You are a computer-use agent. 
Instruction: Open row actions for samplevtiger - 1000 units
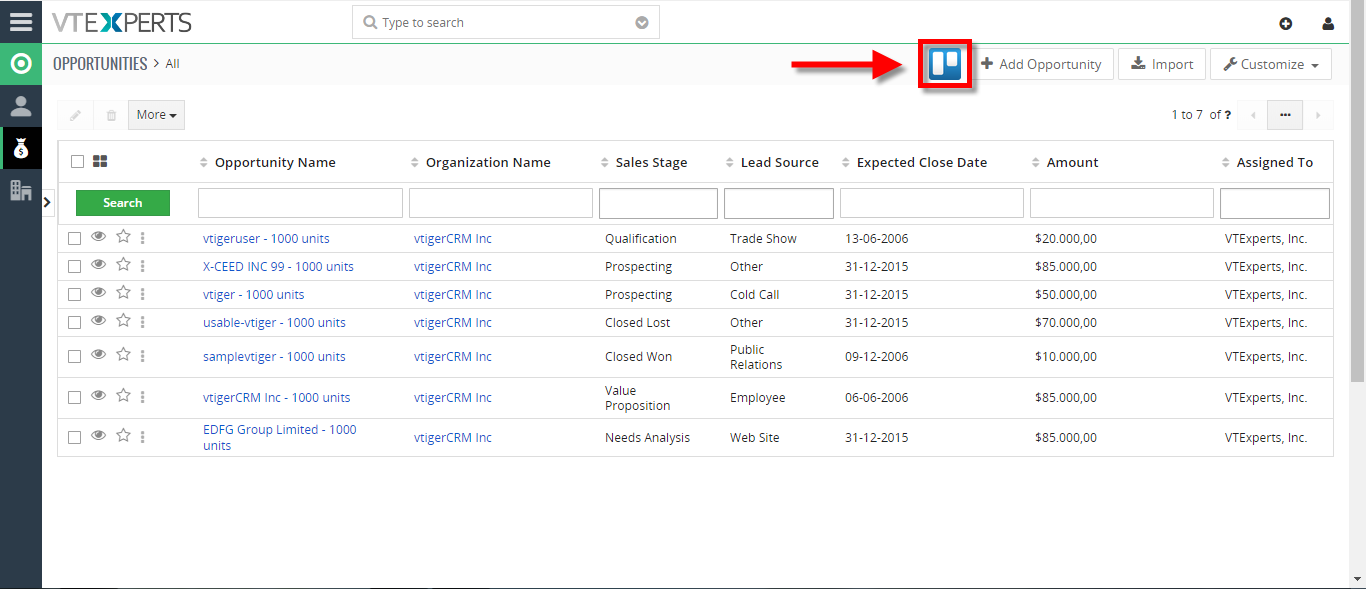click(x=143, y=356)
